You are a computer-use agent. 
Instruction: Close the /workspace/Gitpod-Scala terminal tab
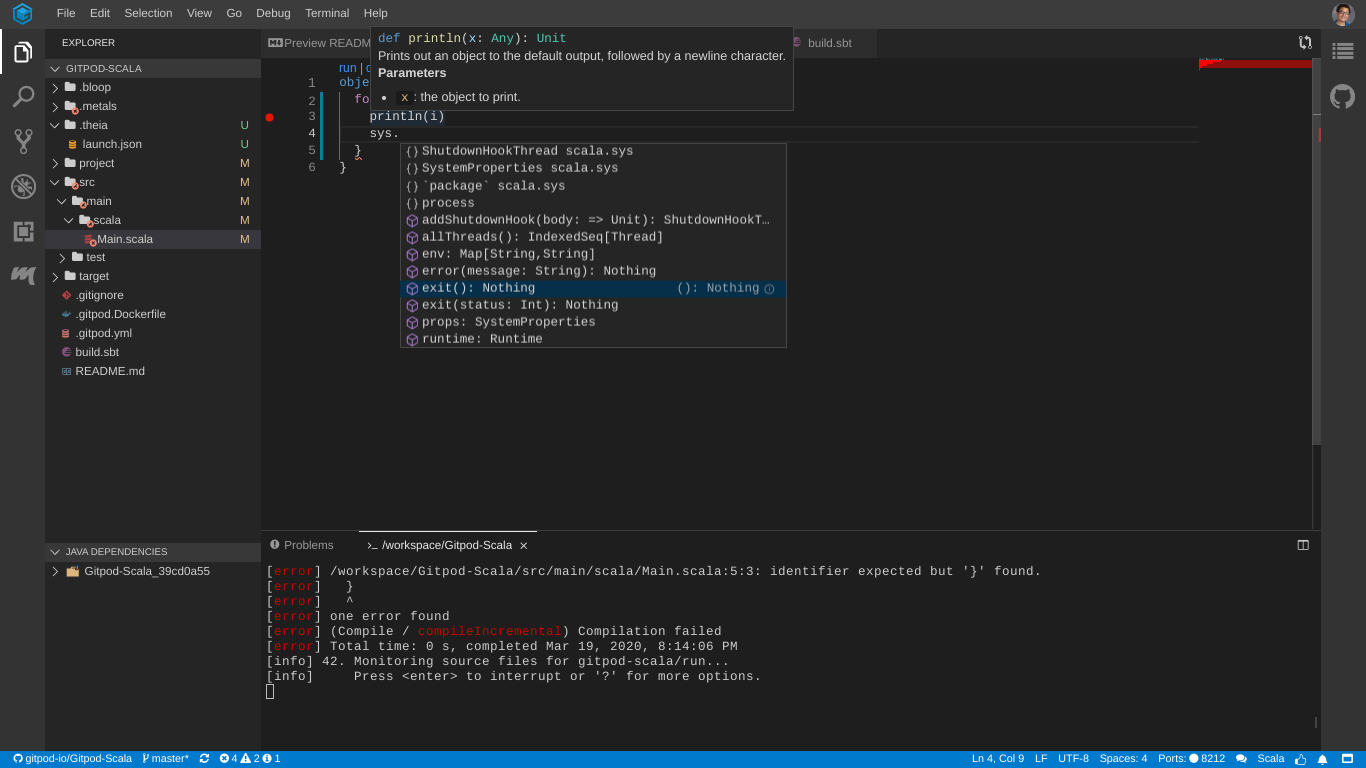(523, 546)
